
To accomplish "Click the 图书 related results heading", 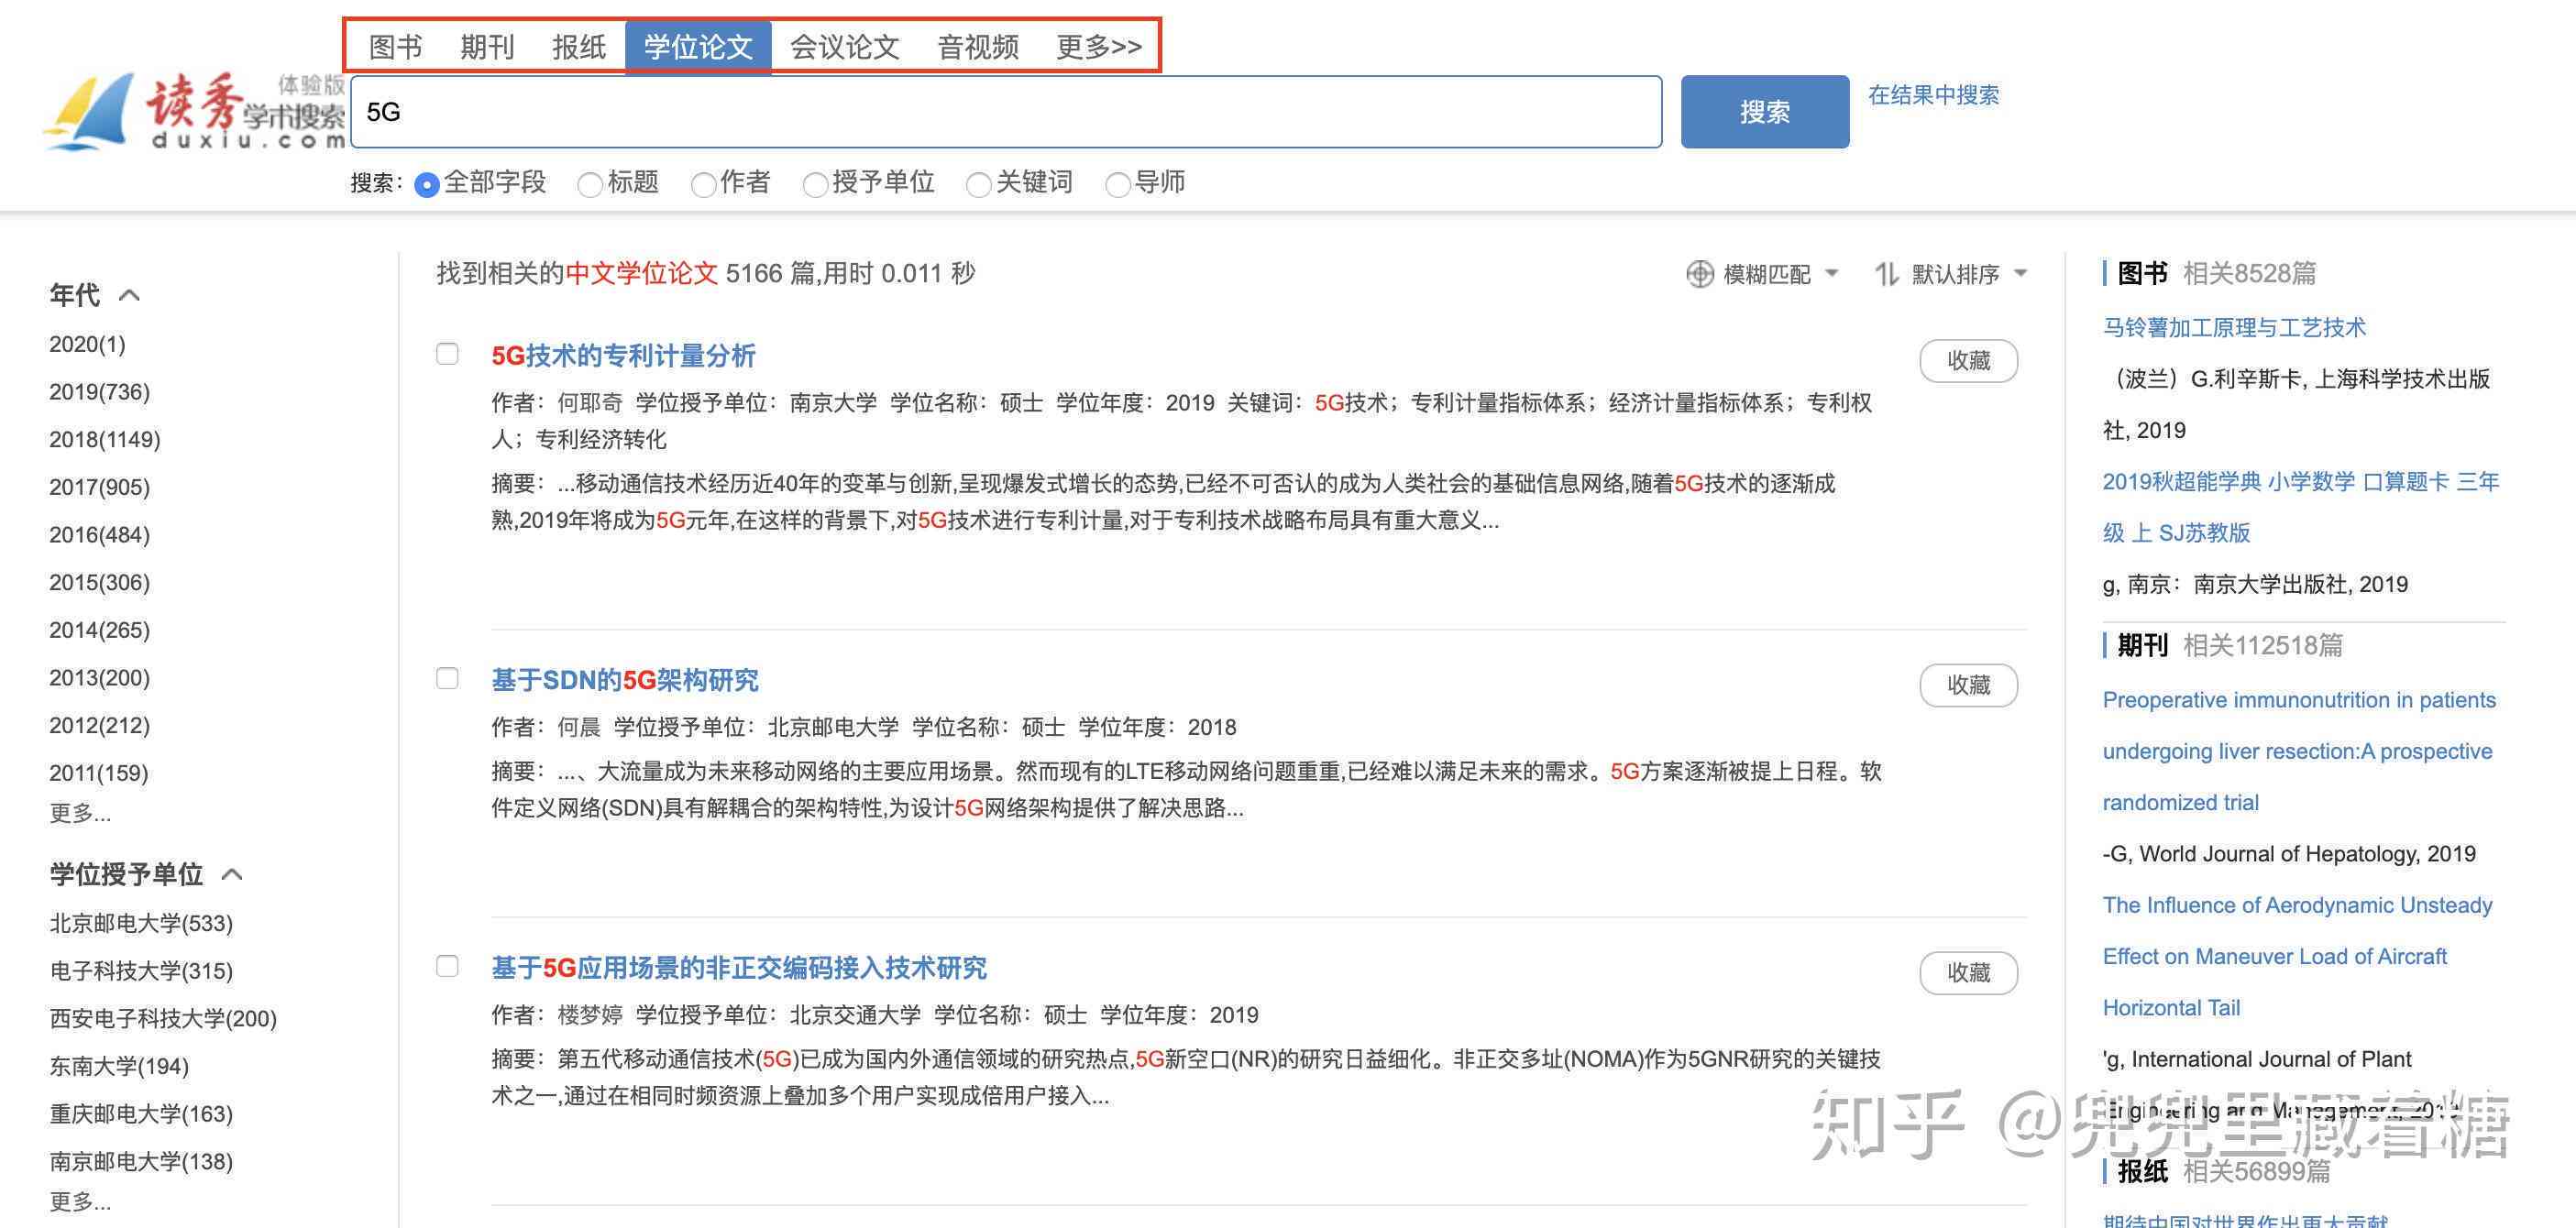I will (2142, 273).
